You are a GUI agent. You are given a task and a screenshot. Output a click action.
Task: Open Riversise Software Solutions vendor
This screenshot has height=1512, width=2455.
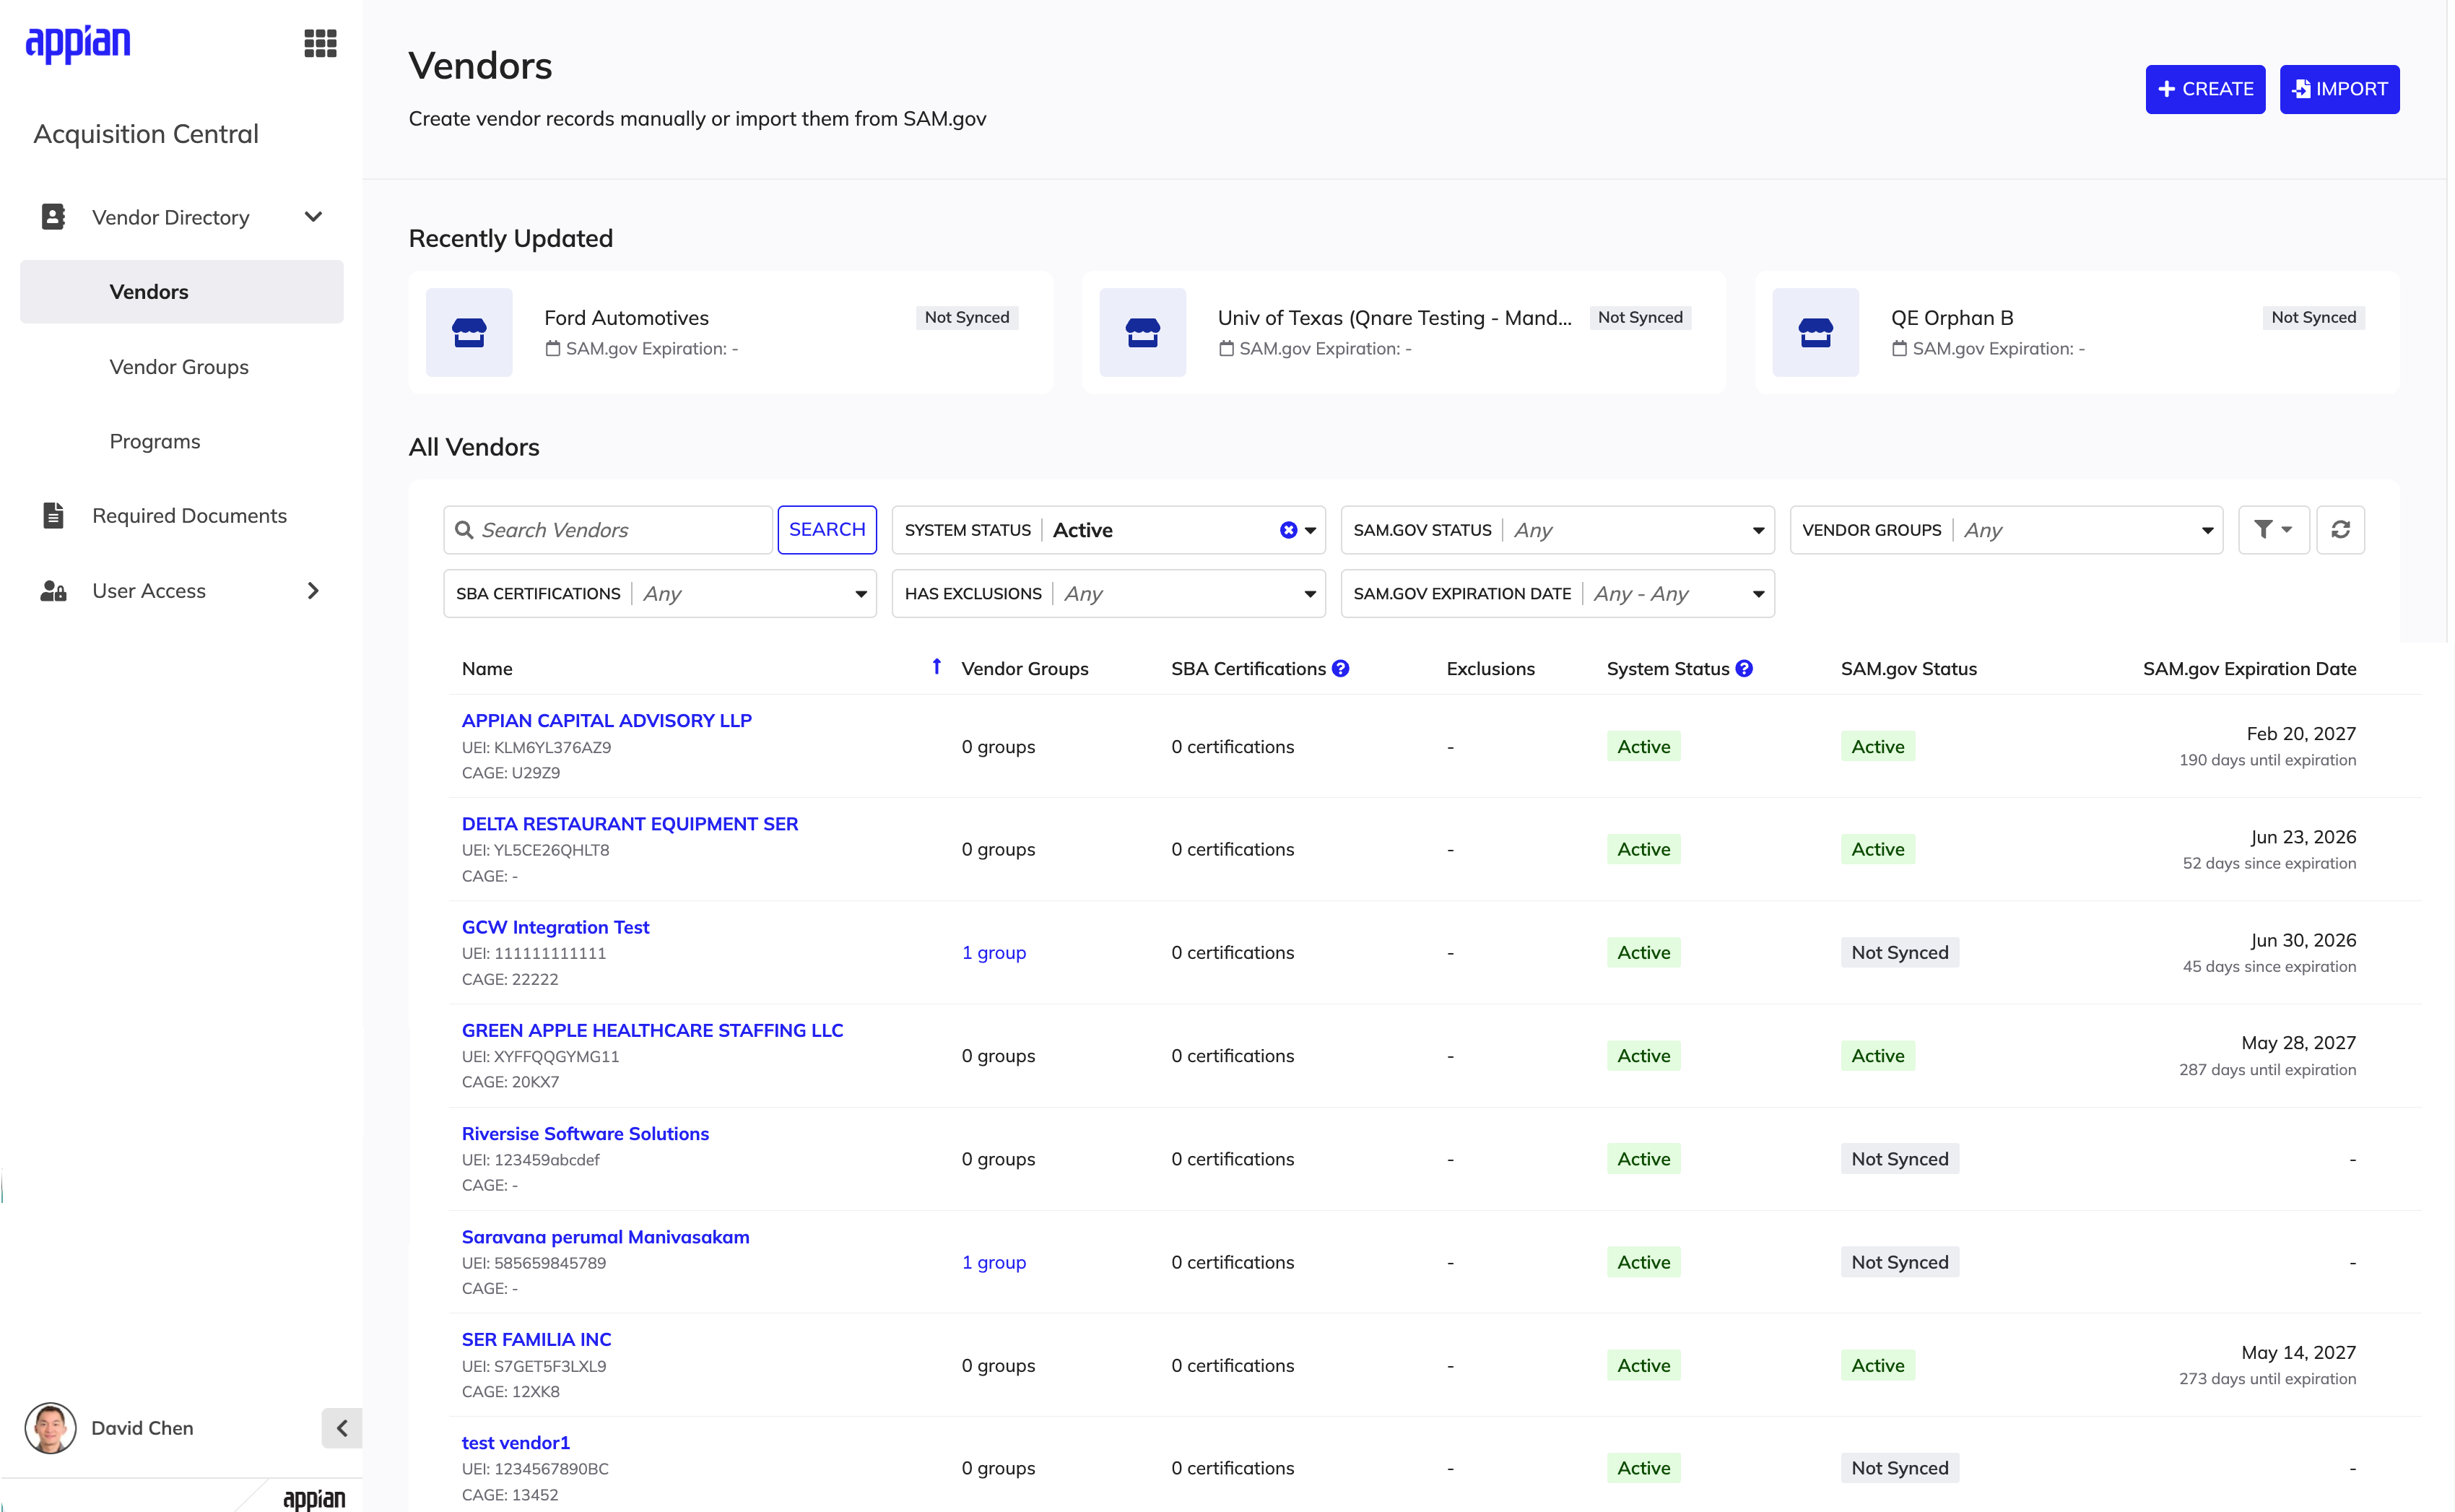[585, 1133]
